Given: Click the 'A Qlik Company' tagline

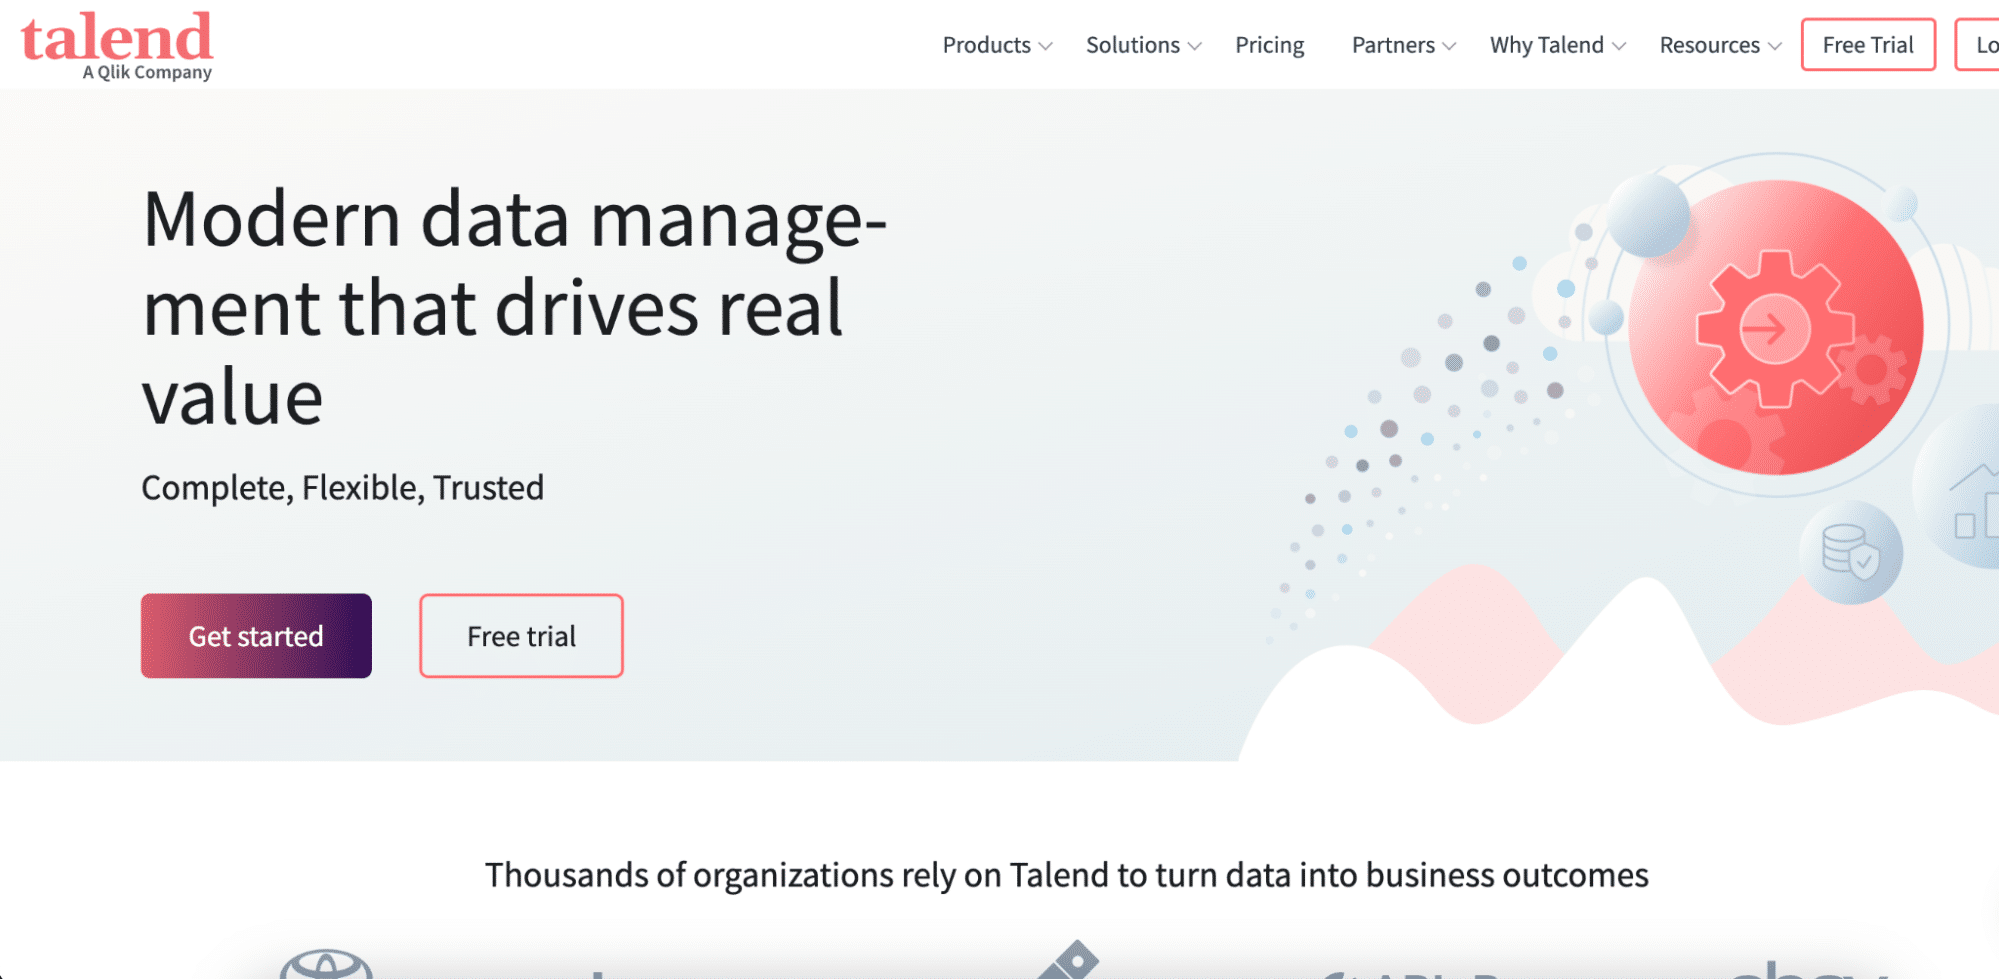Looking at the screenshot, I should click(x=147, y=72).
